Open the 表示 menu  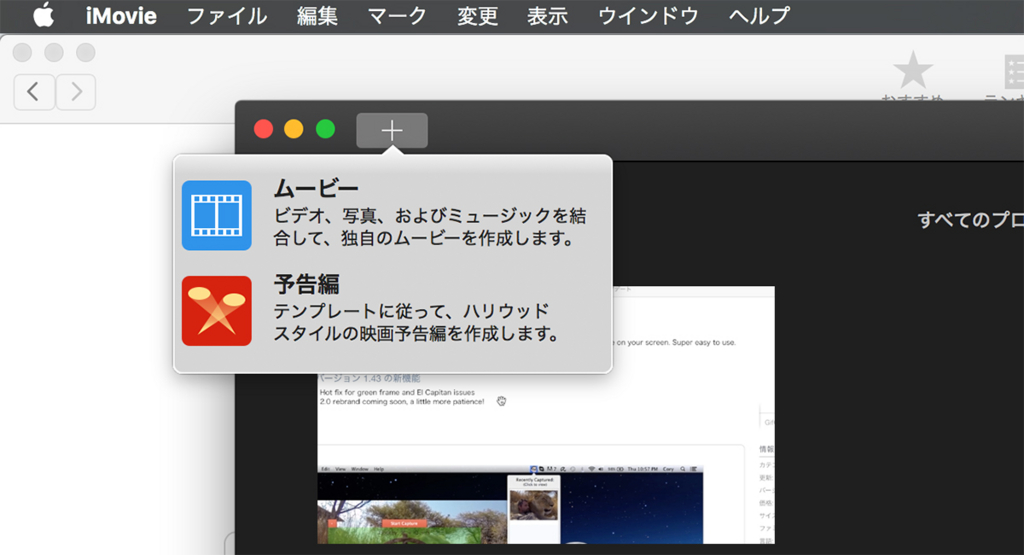click(547, 16)
